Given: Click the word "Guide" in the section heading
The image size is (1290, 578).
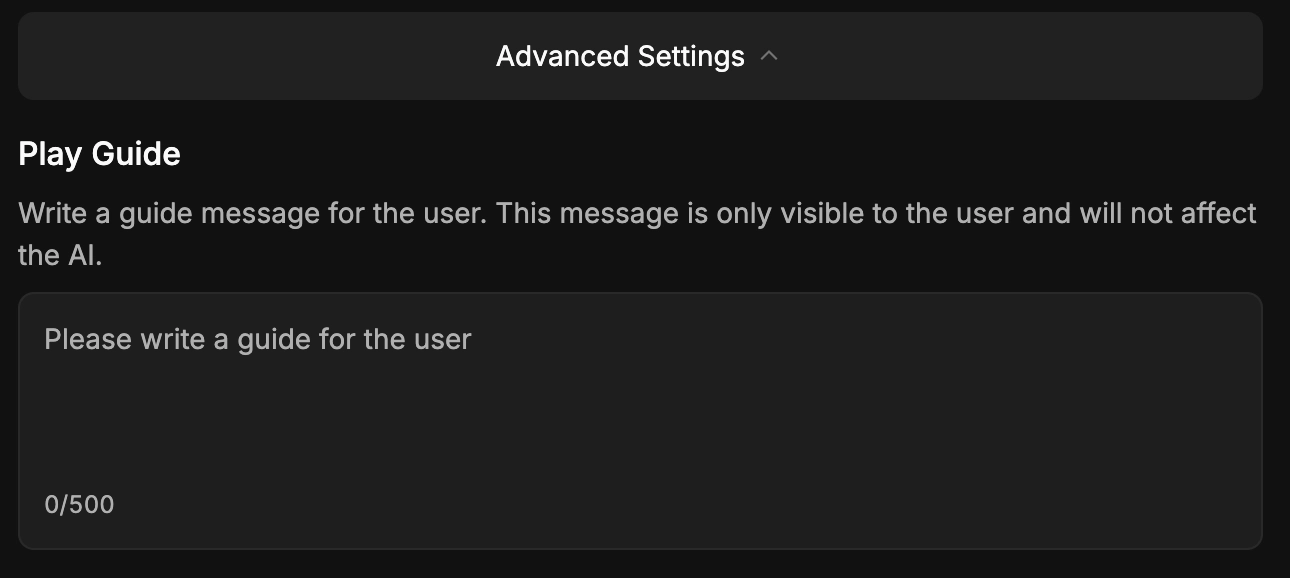Looking at the screenshot, I should (136, 154).
